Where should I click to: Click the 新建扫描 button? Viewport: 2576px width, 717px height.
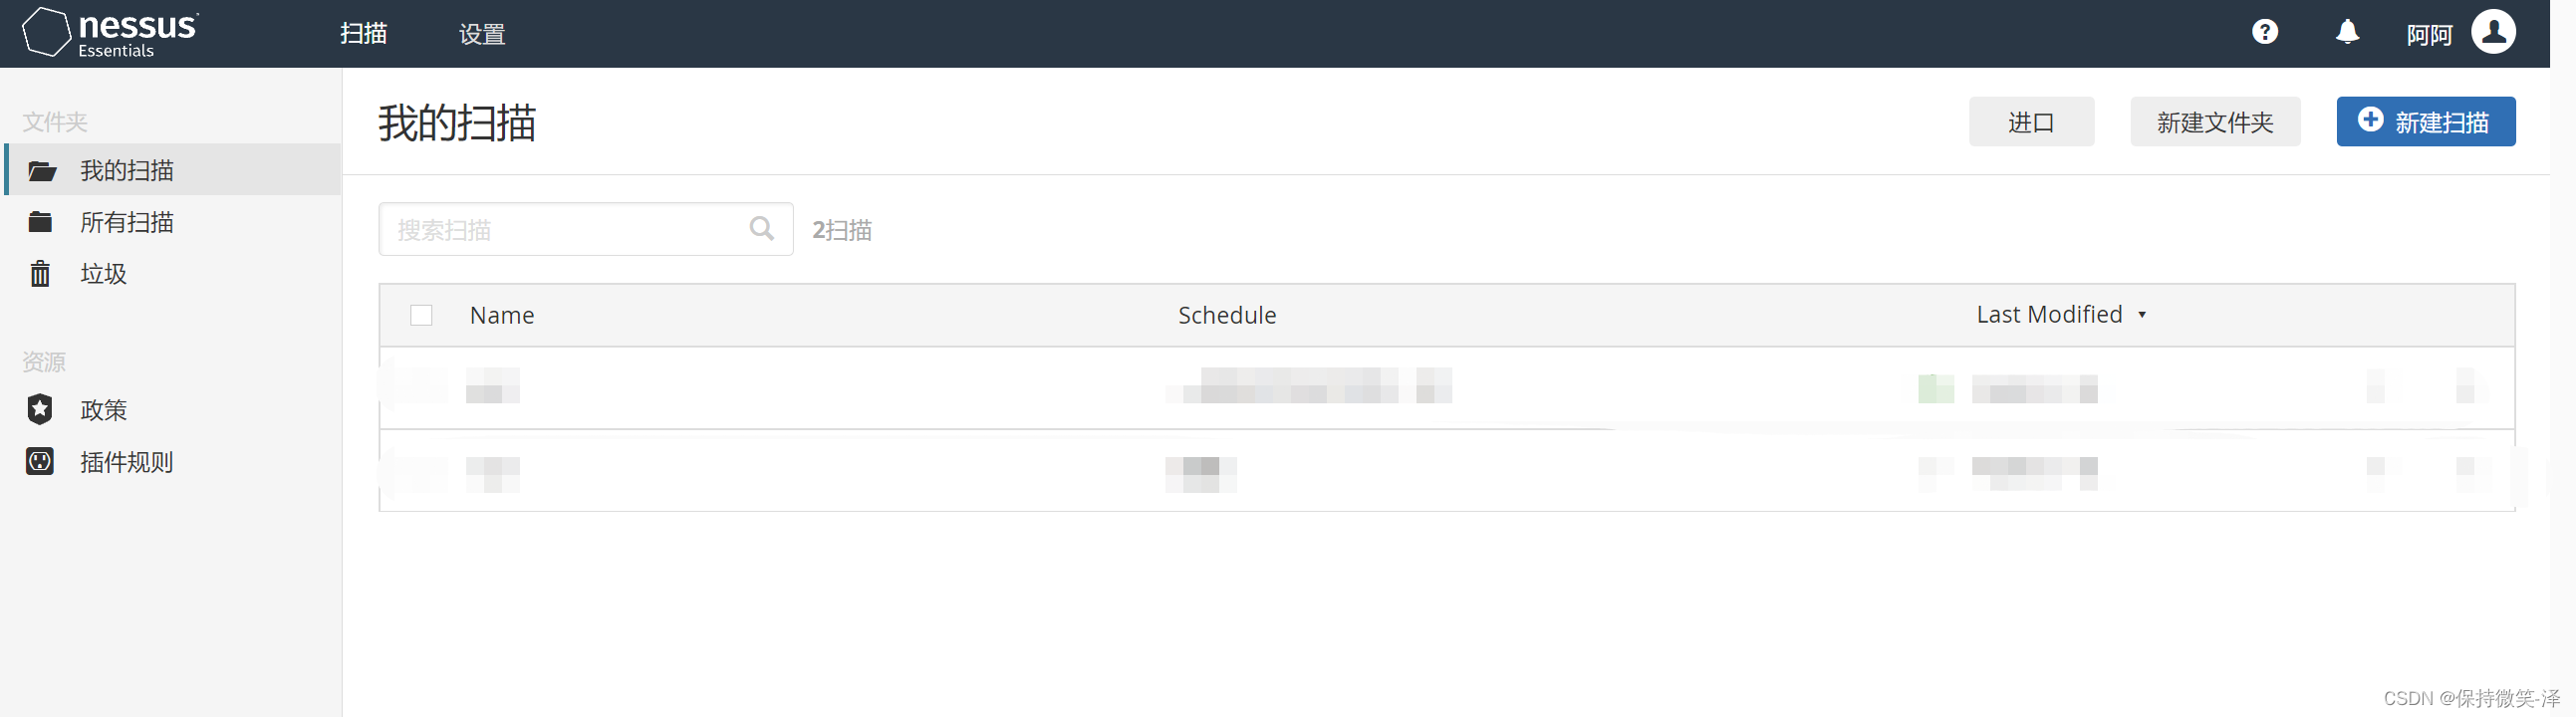(2424, 122)
